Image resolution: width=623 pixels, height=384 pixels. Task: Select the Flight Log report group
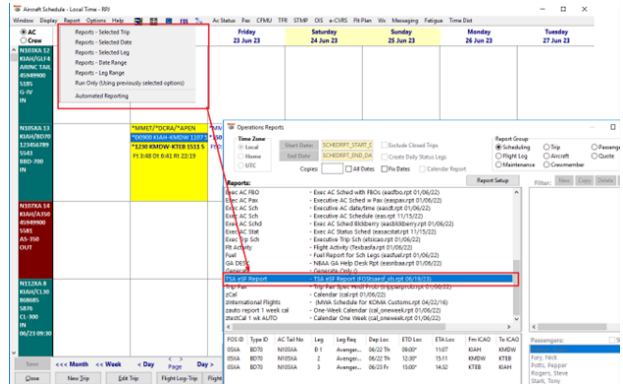point(498,156)
